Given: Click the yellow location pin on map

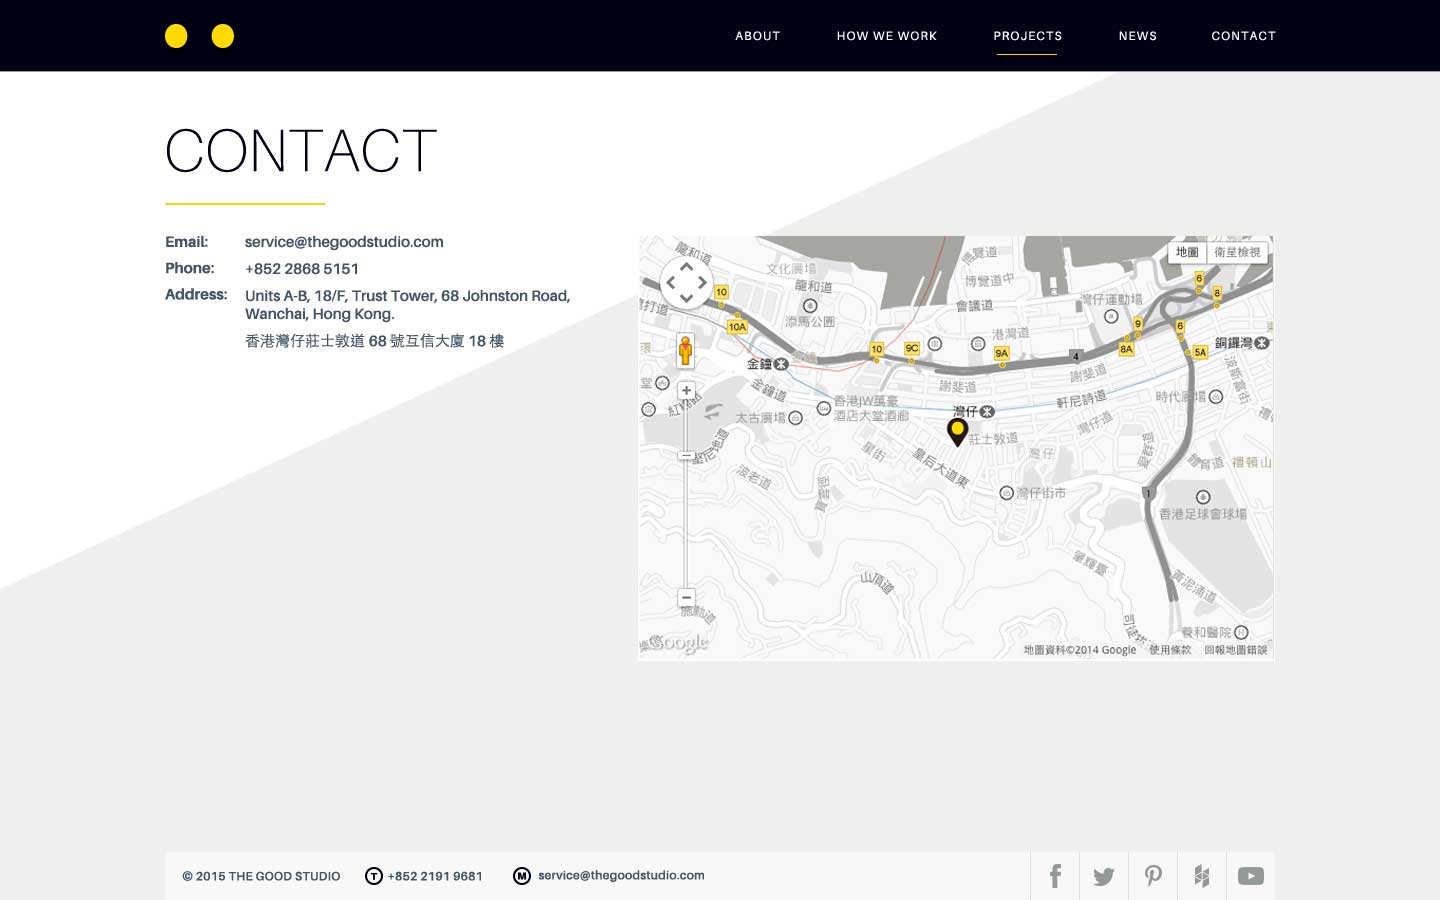Looking at the screenshot, I should [957, 431].
